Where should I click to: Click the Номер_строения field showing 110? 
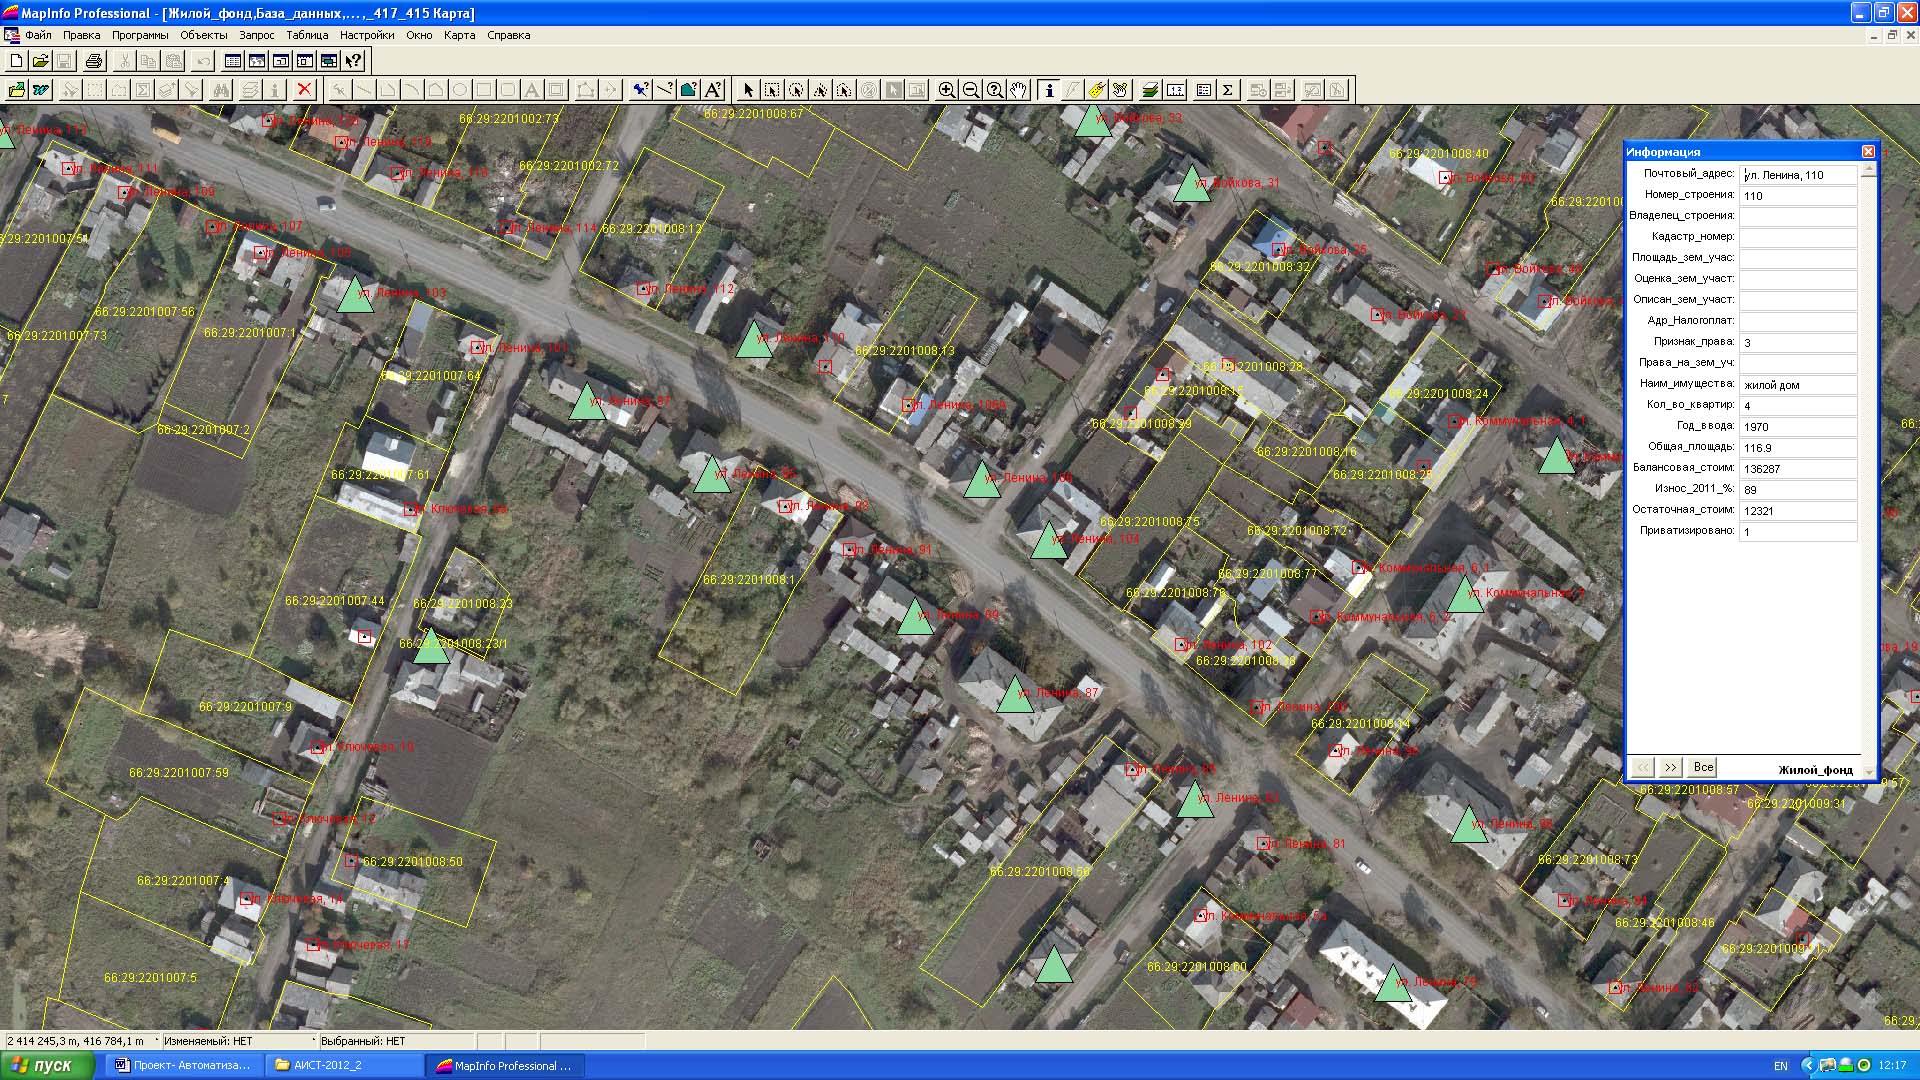click(1798, 196)
